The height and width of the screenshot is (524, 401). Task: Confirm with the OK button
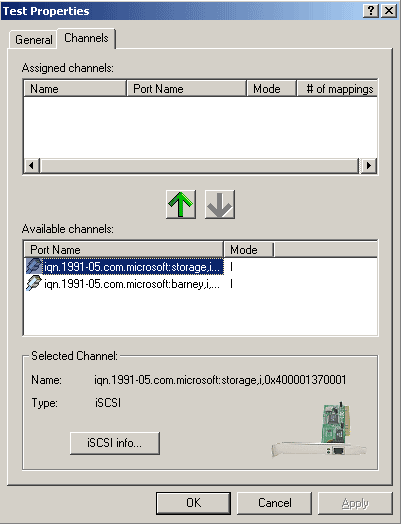click(193, 503)
